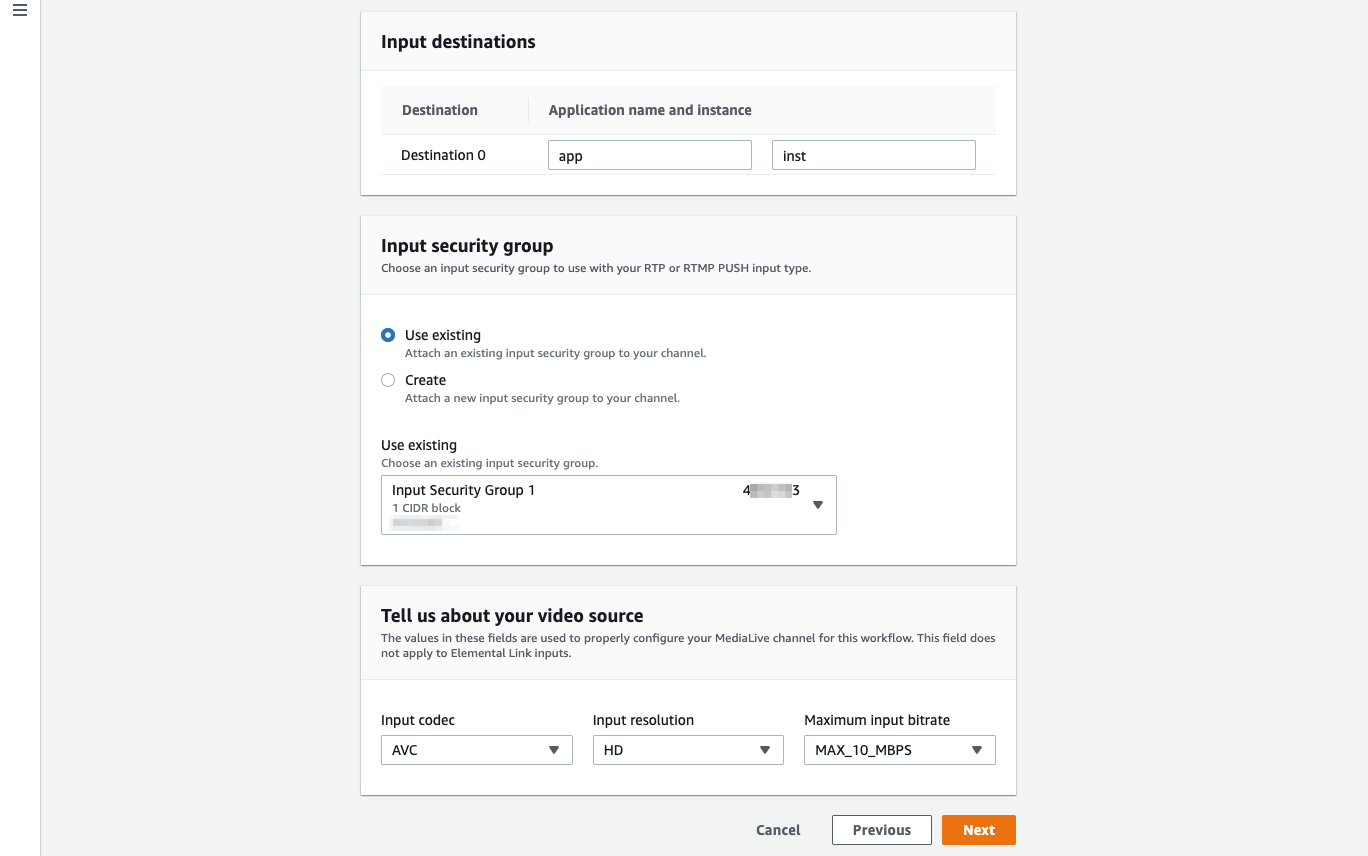Click the Maximum input bitrate arrow icon

977,750
